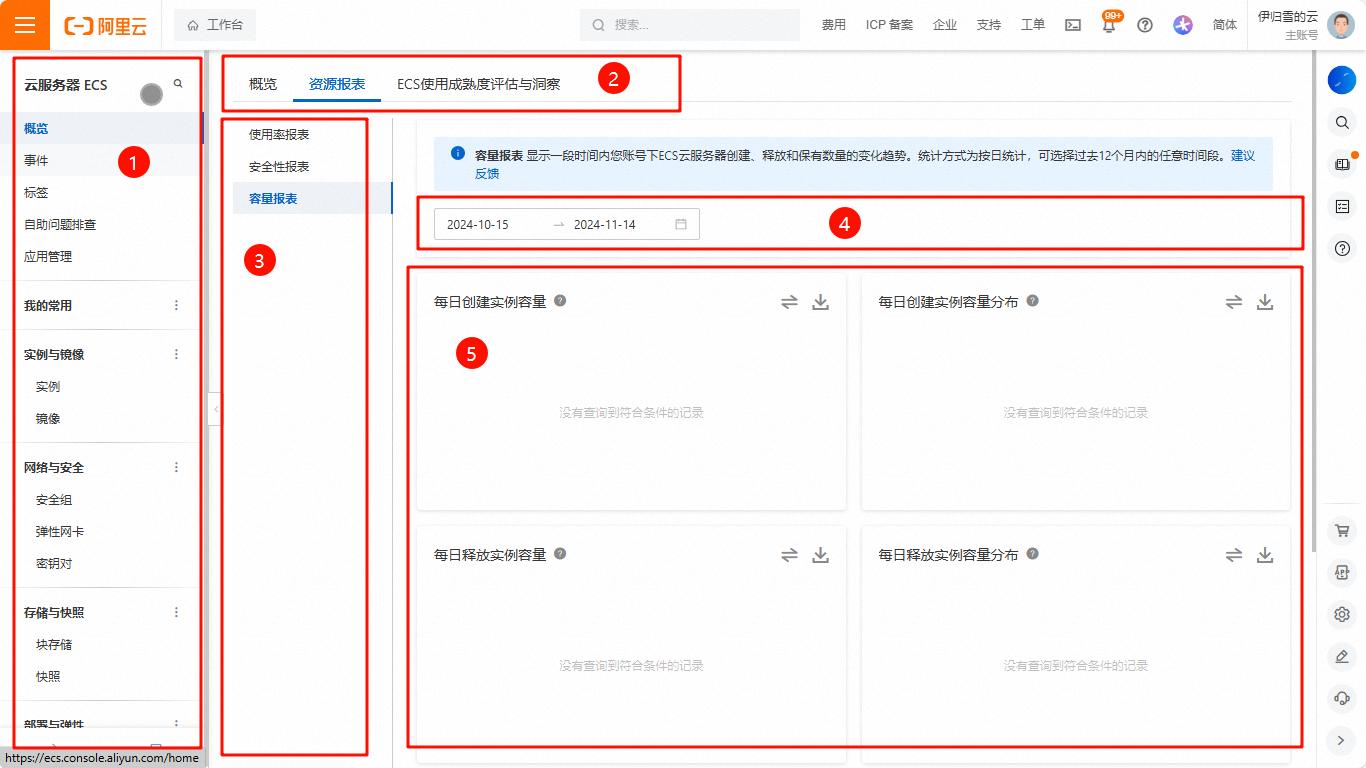Click the settings gear in the right sidebar
1366x768 pixels.
point(1342,614)
